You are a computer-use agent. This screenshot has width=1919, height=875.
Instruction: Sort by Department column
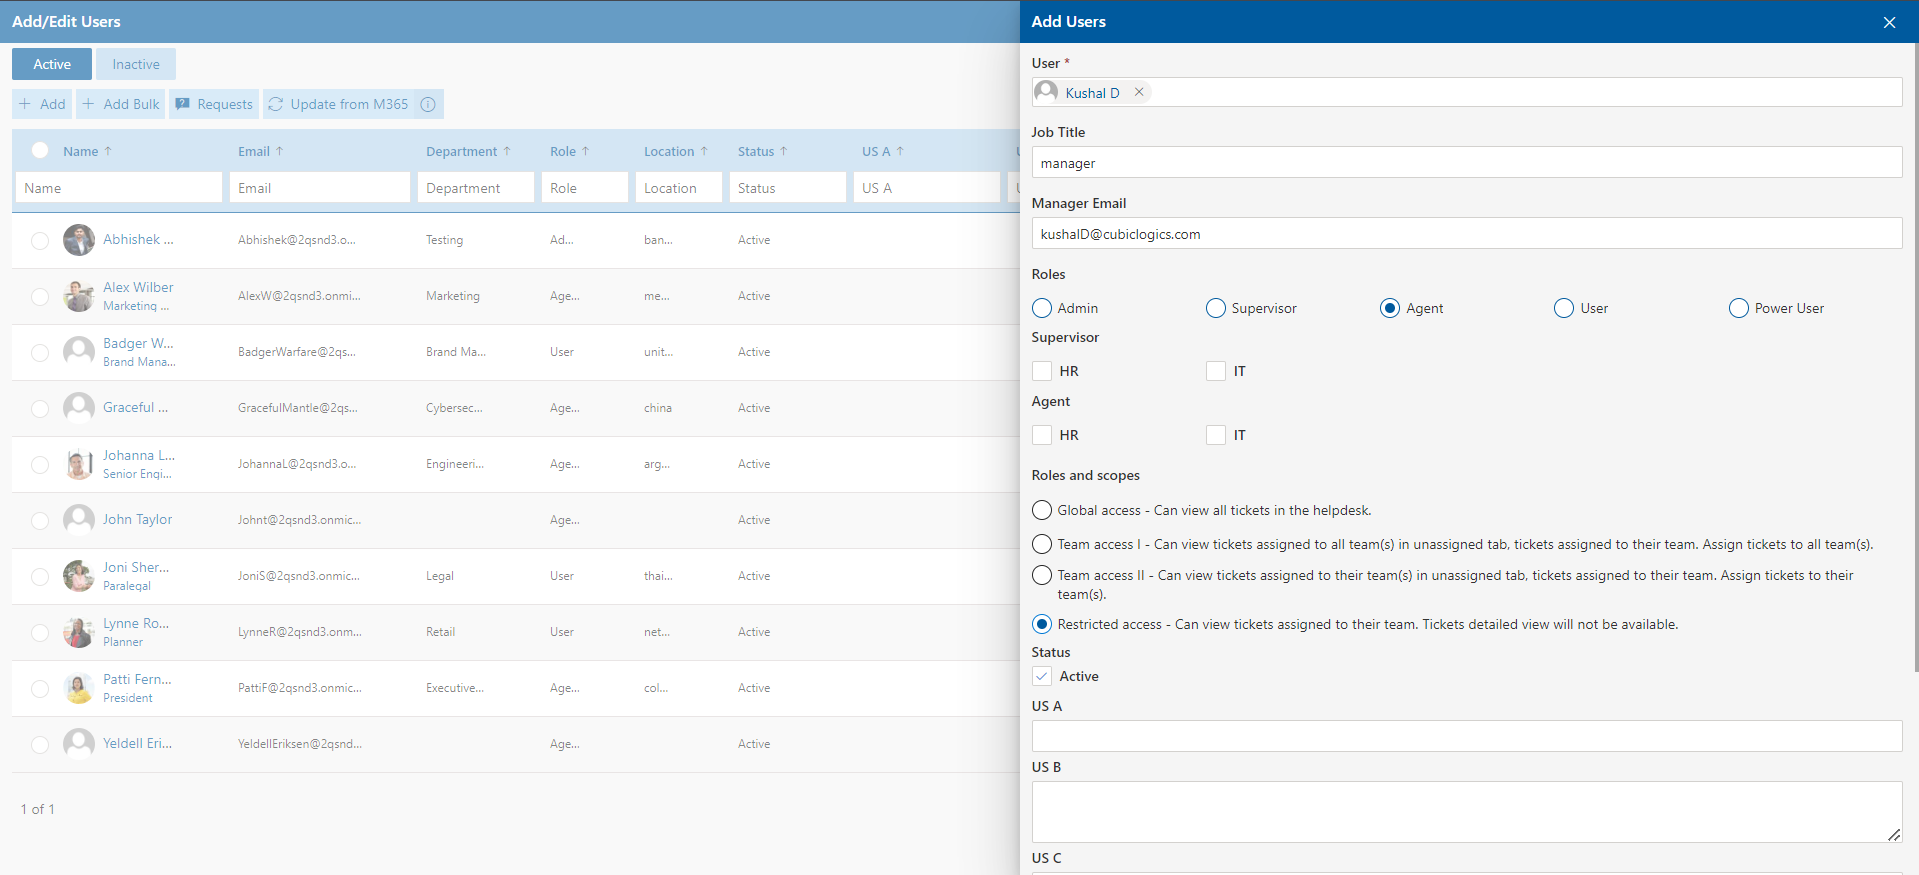point(468,151)
